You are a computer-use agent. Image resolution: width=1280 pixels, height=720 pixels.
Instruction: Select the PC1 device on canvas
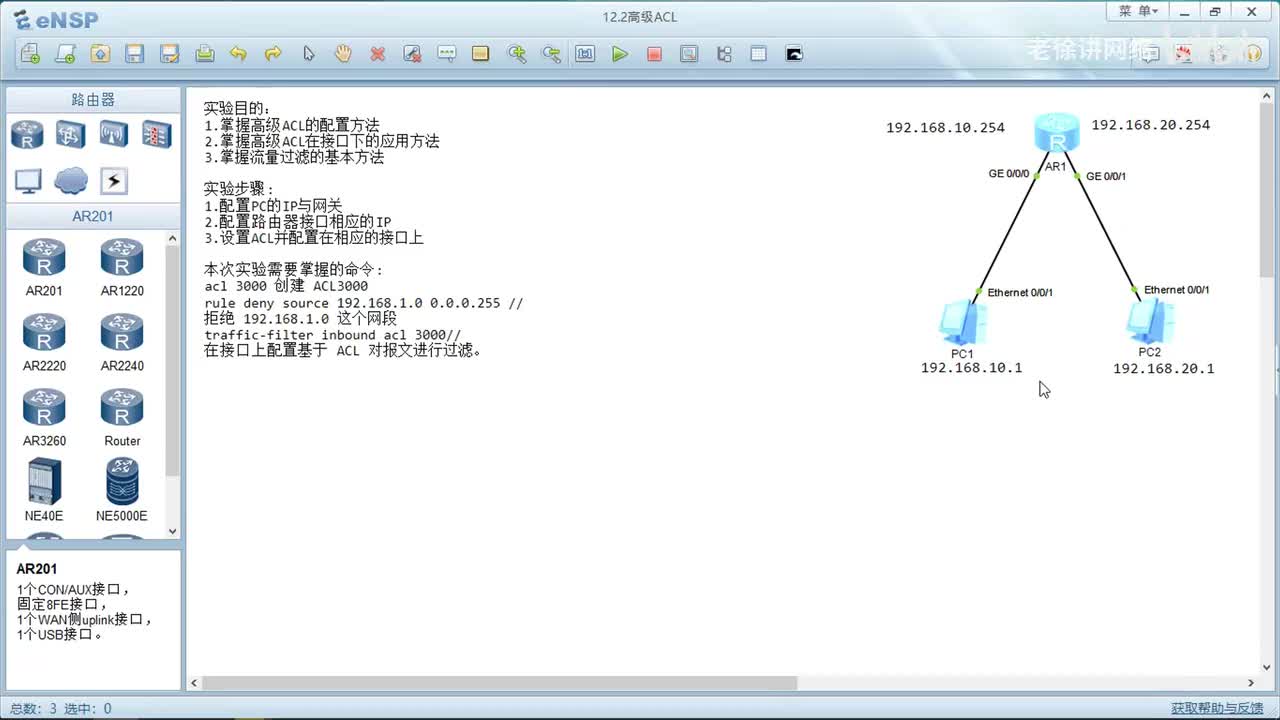962,322
